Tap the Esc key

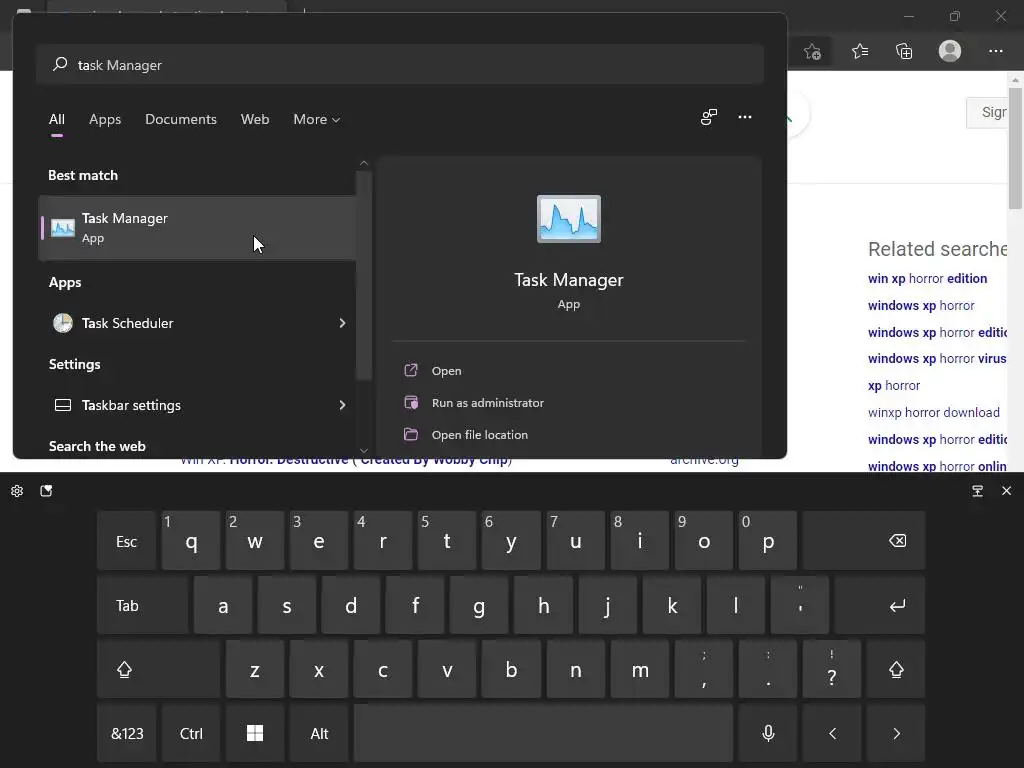point(127,541)
